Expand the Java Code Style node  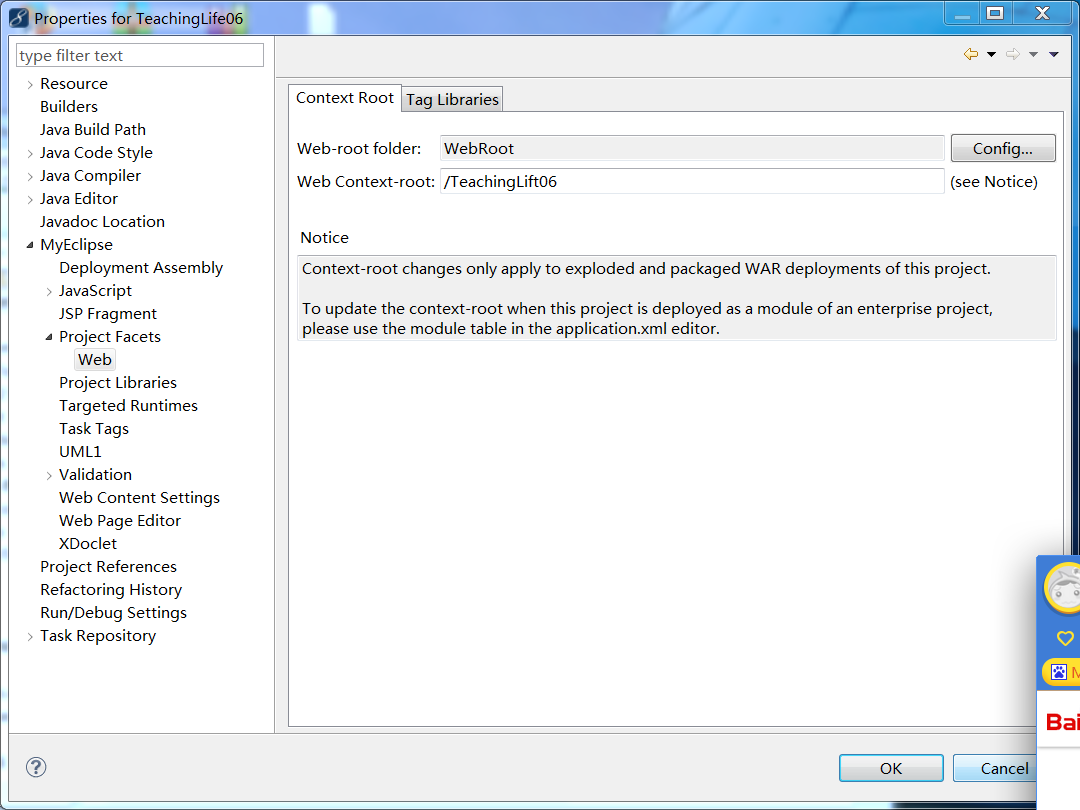(x=30, y=154)
